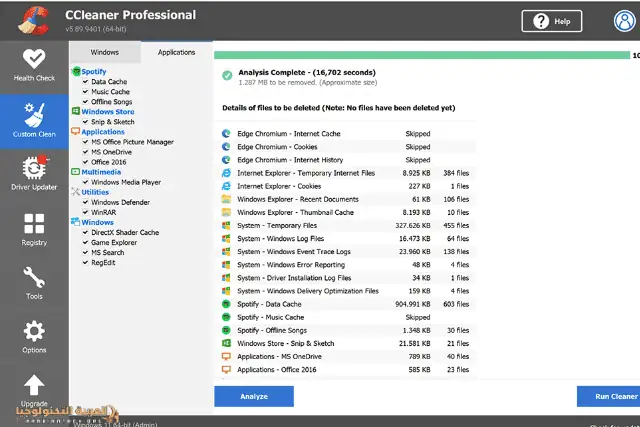
Task: Click the Edge icon beside Internet History
Action: [226, 160]
